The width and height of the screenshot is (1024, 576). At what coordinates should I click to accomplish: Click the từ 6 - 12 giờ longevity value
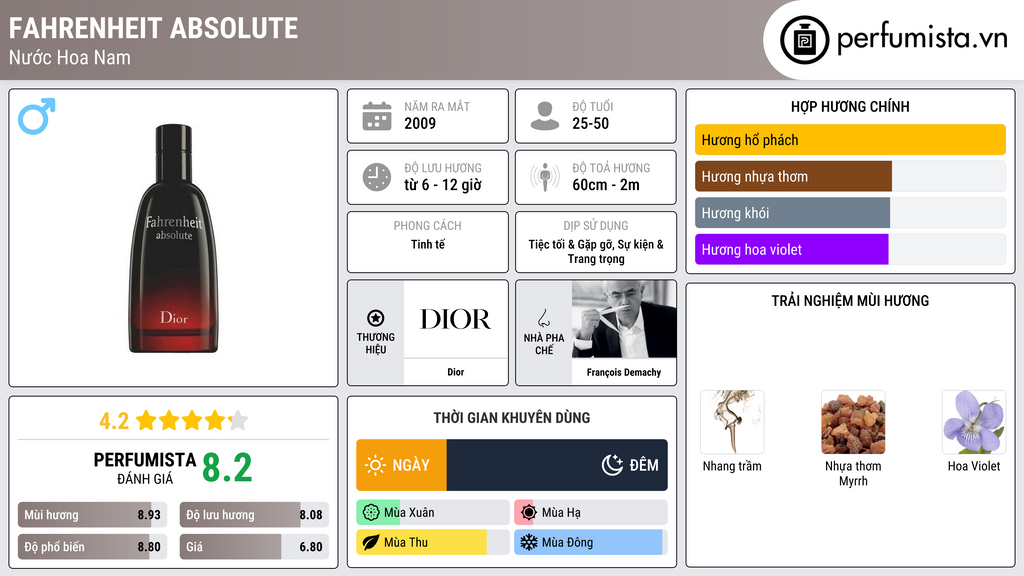click(443, 185)
